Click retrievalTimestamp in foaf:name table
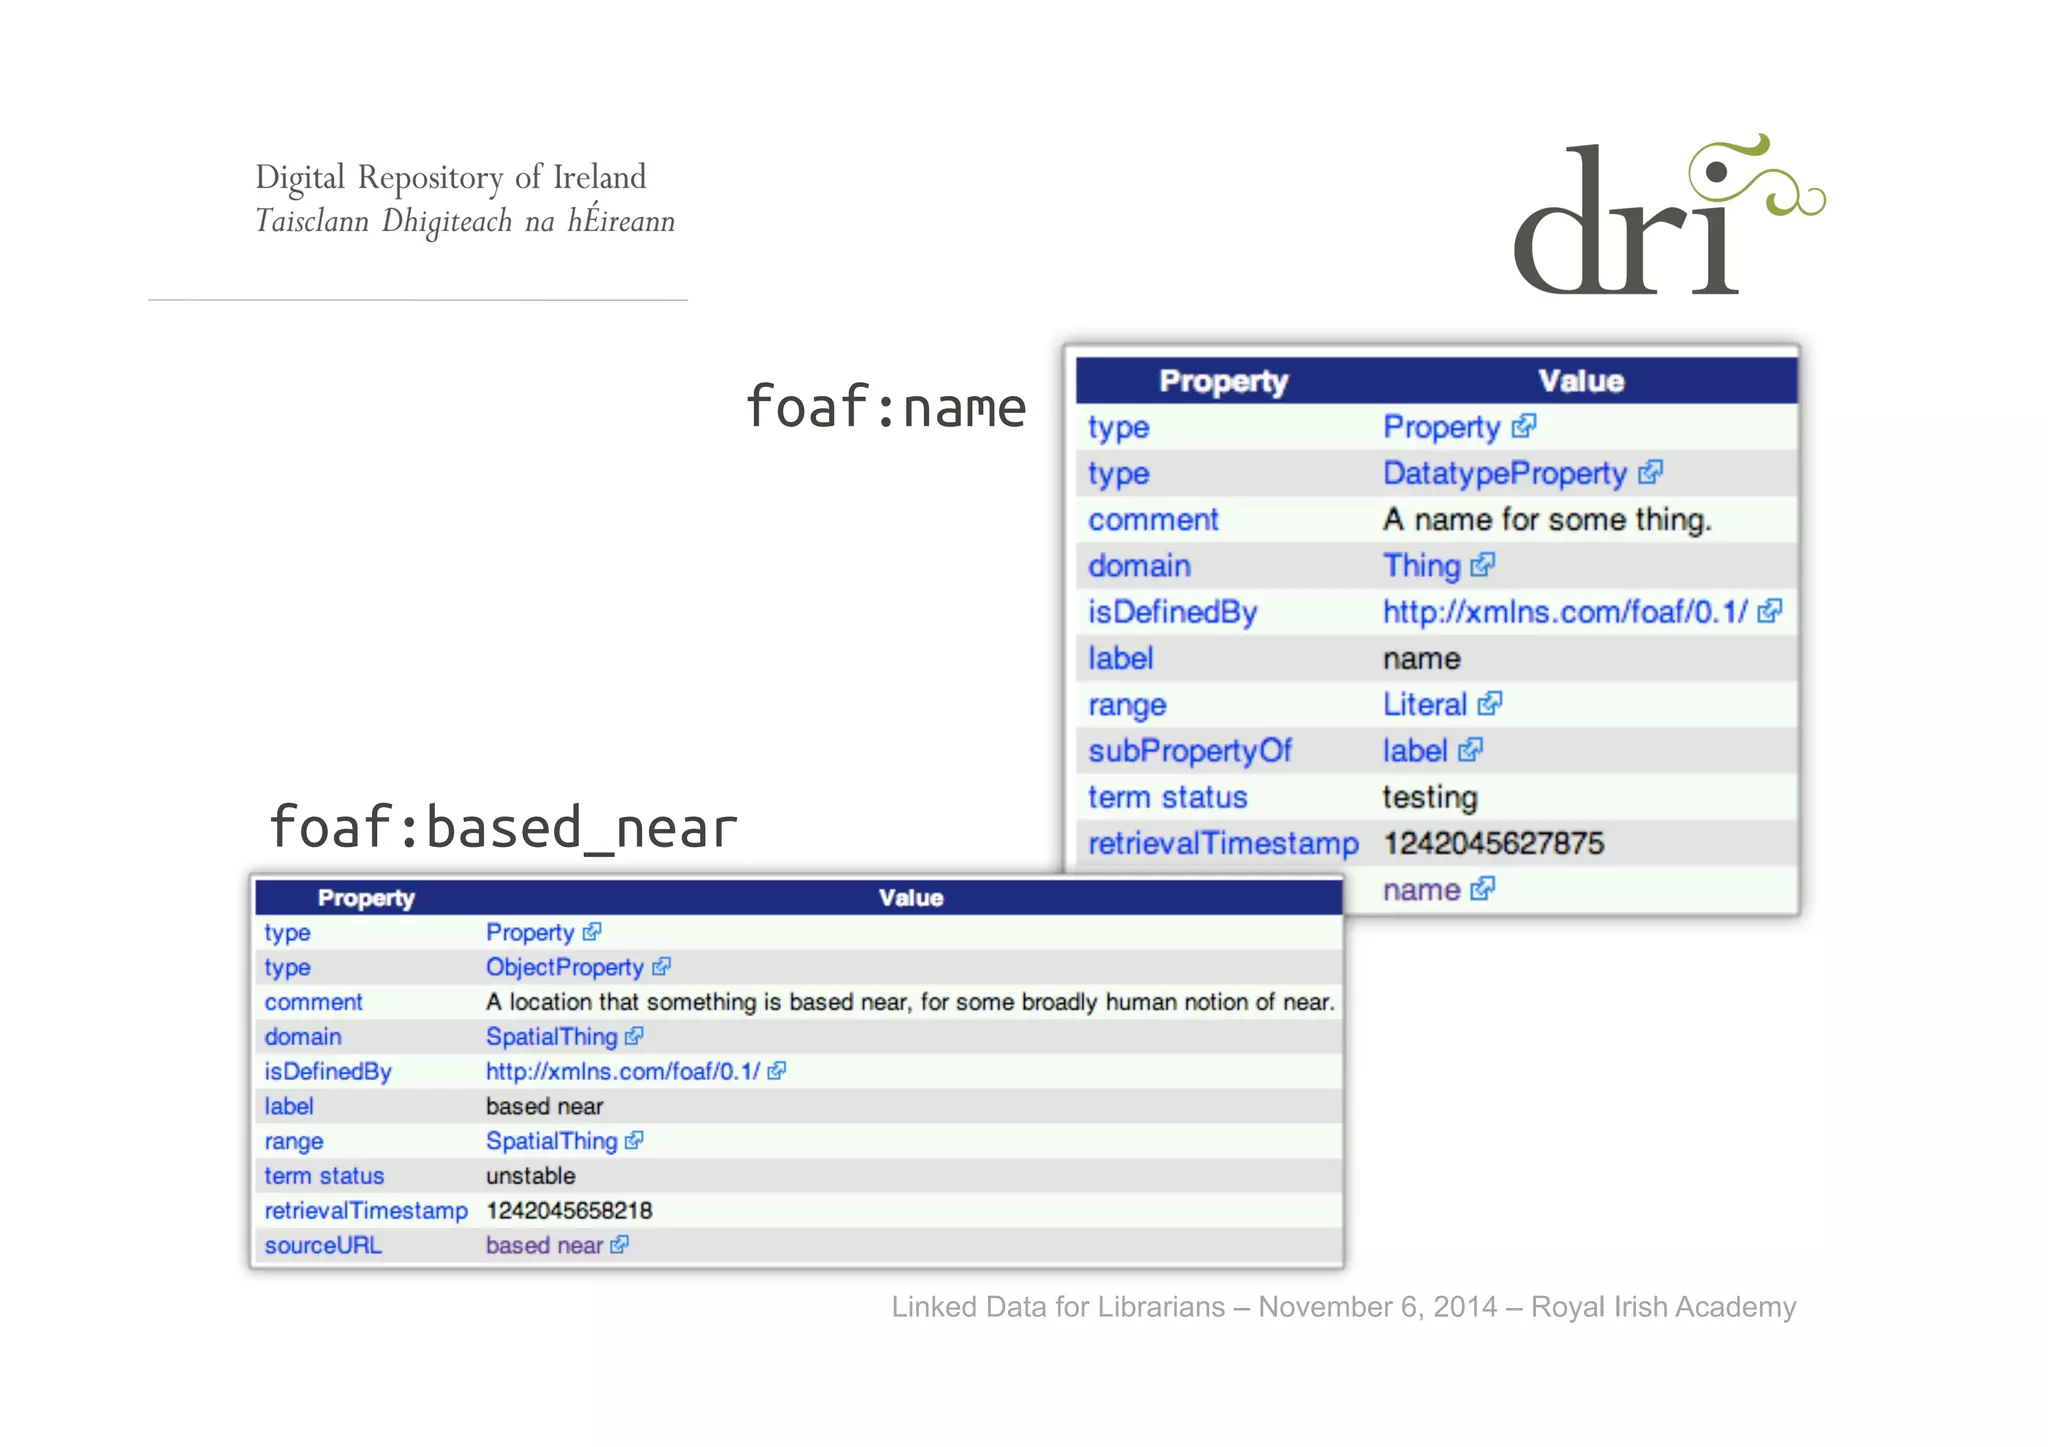This screenshot has width=2048, height=1447. pyautogui.click(x=1223, y=844)
